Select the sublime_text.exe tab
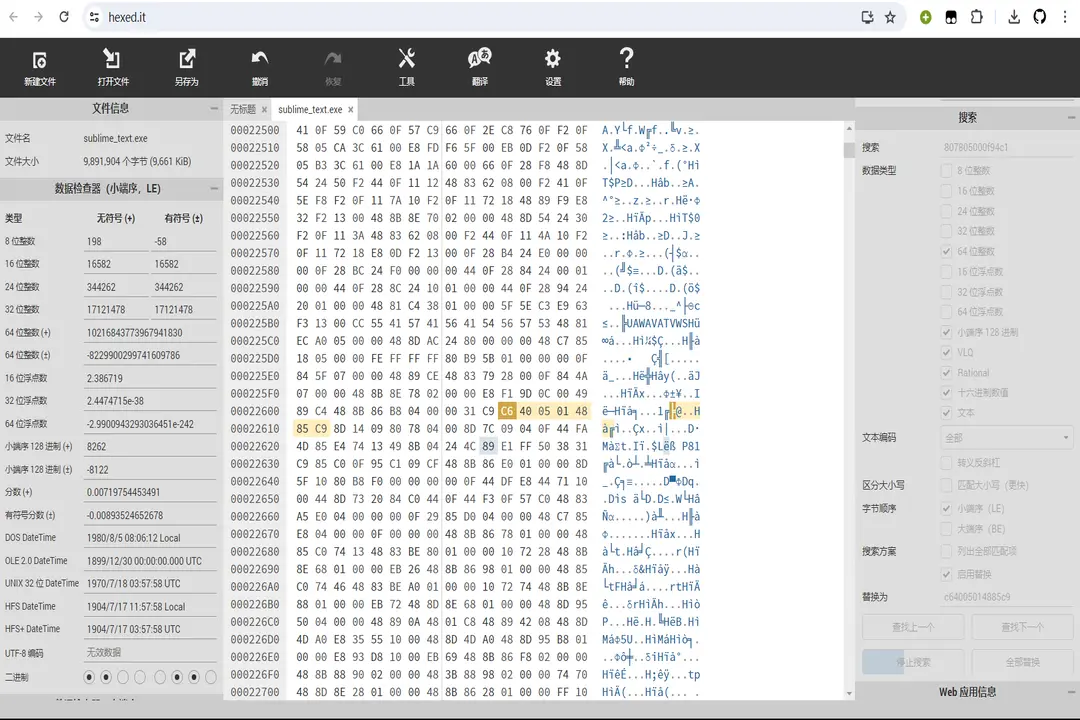This screenshot has height=720, width=1080. coord(310,109)
